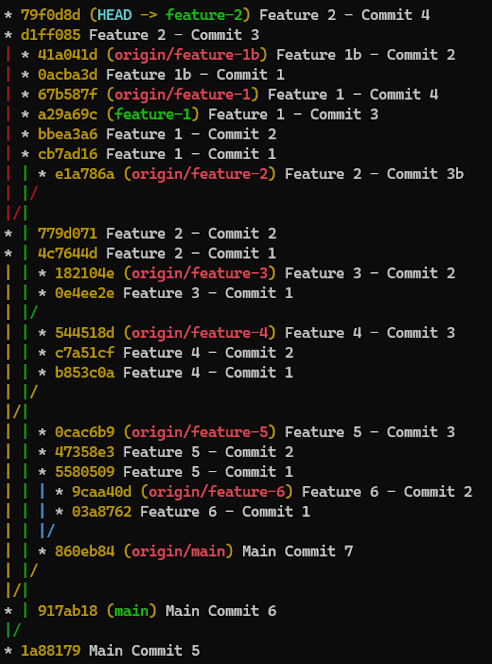Select text 'Feature 2 - Commit 1'
492x664 pixels.
[x=191, y=253]
